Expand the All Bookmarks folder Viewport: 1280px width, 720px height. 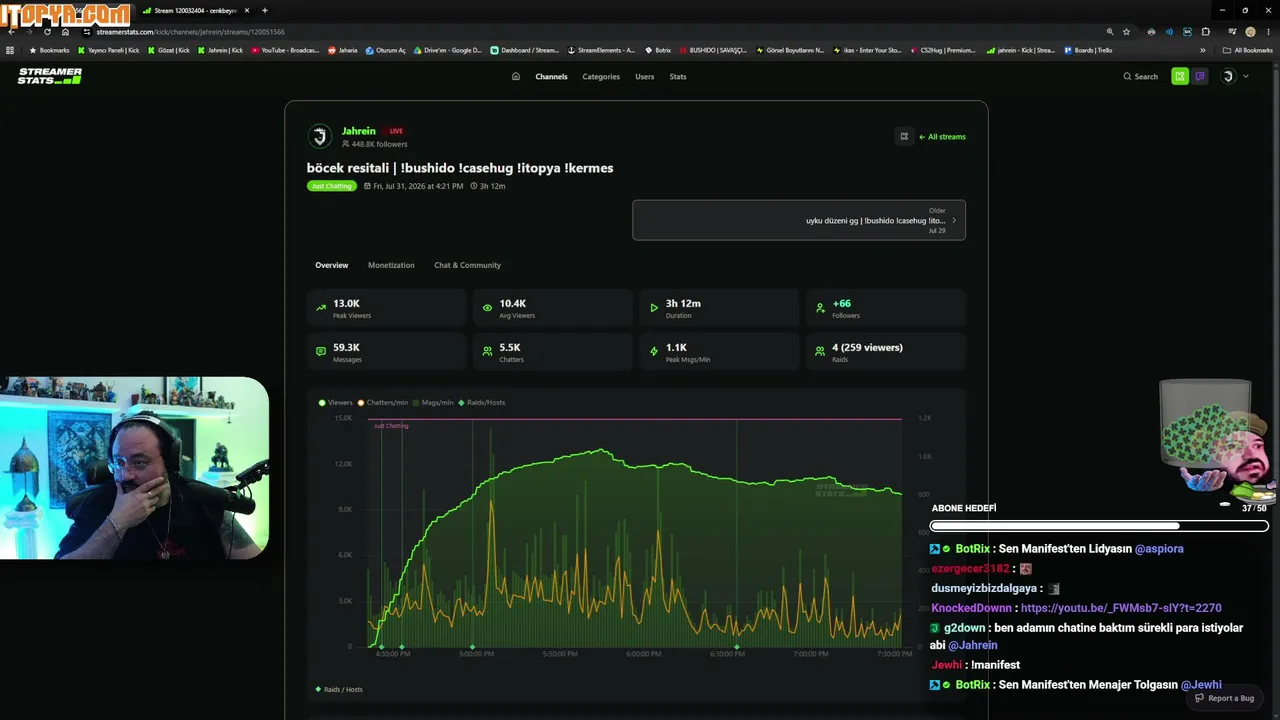[1248, 50]
